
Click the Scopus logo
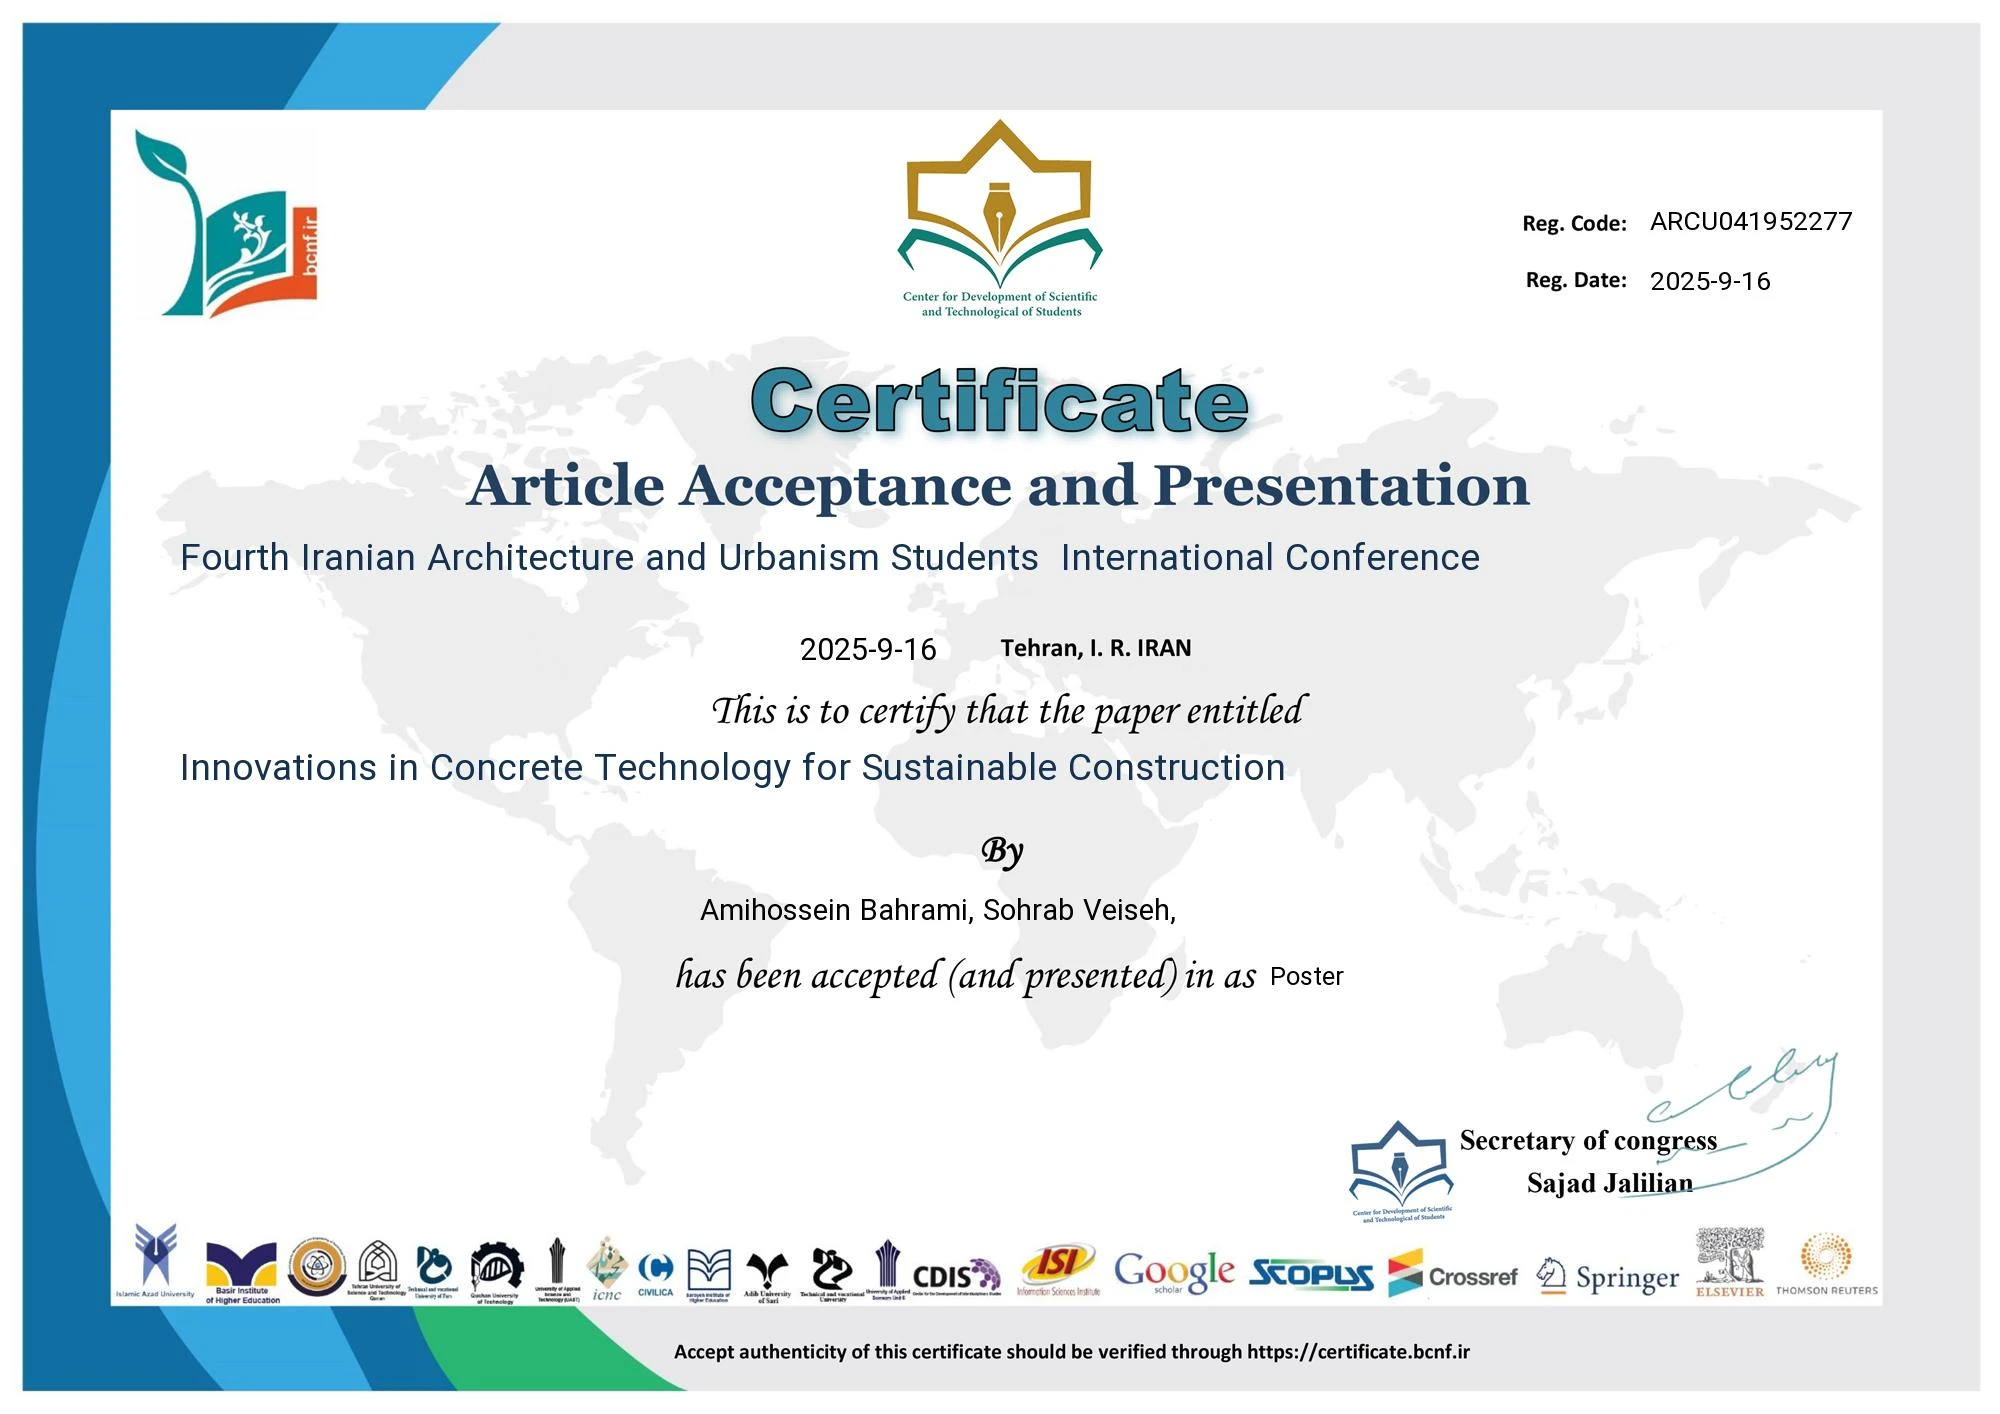coord(1311,1274)
